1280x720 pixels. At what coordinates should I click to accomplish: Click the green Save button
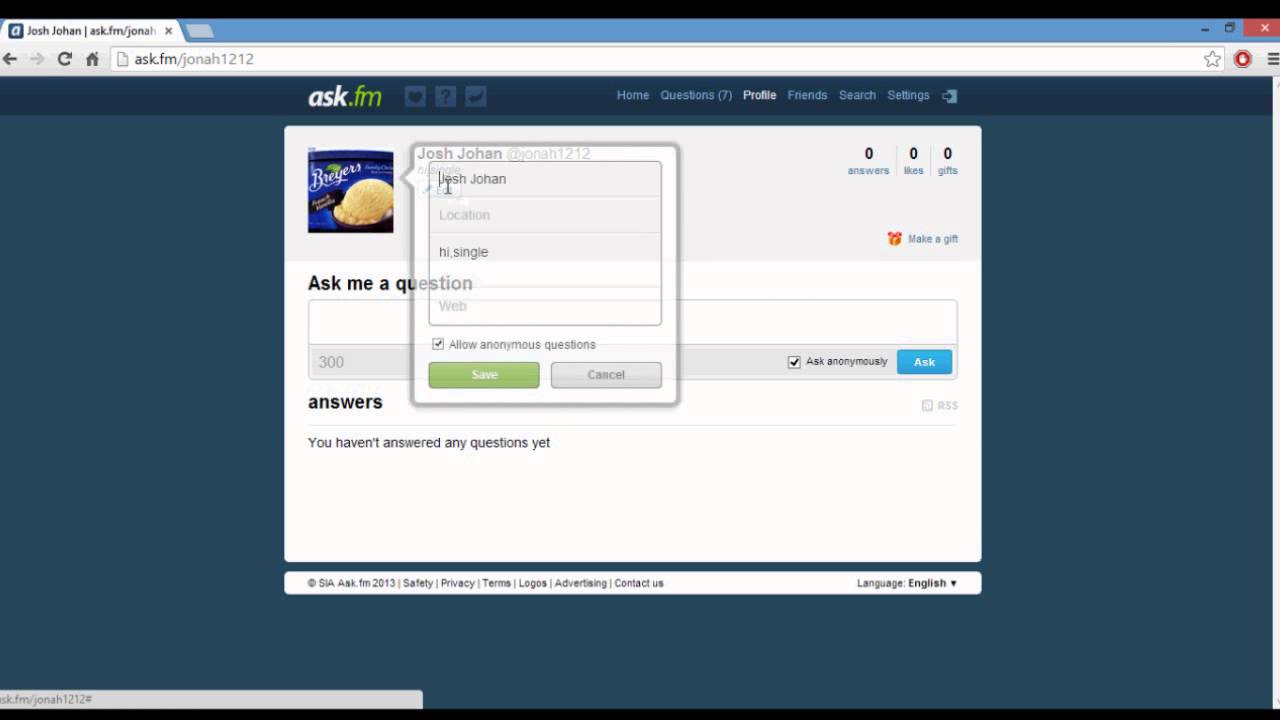(x=484, y=375)
